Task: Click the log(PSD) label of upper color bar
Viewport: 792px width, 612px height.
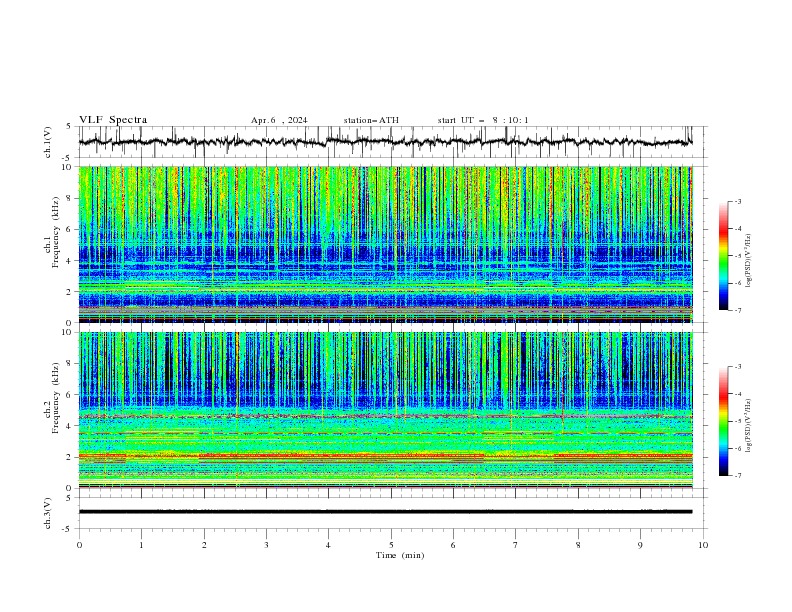Action: pyautogui.click(x=748, y=261)
